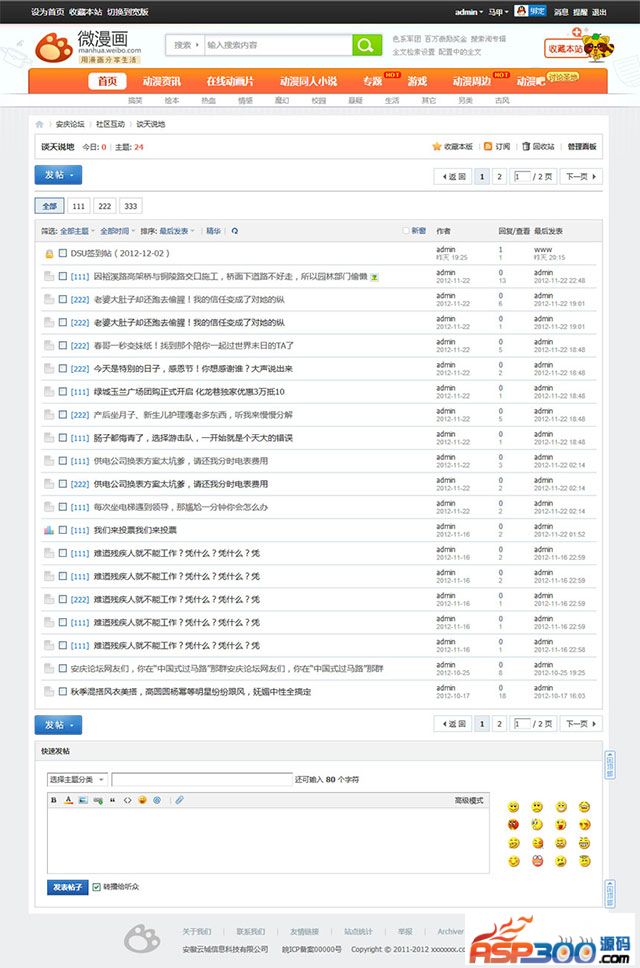Check the box for 春哥一秒变妹纸 thread

pos(63,346)
